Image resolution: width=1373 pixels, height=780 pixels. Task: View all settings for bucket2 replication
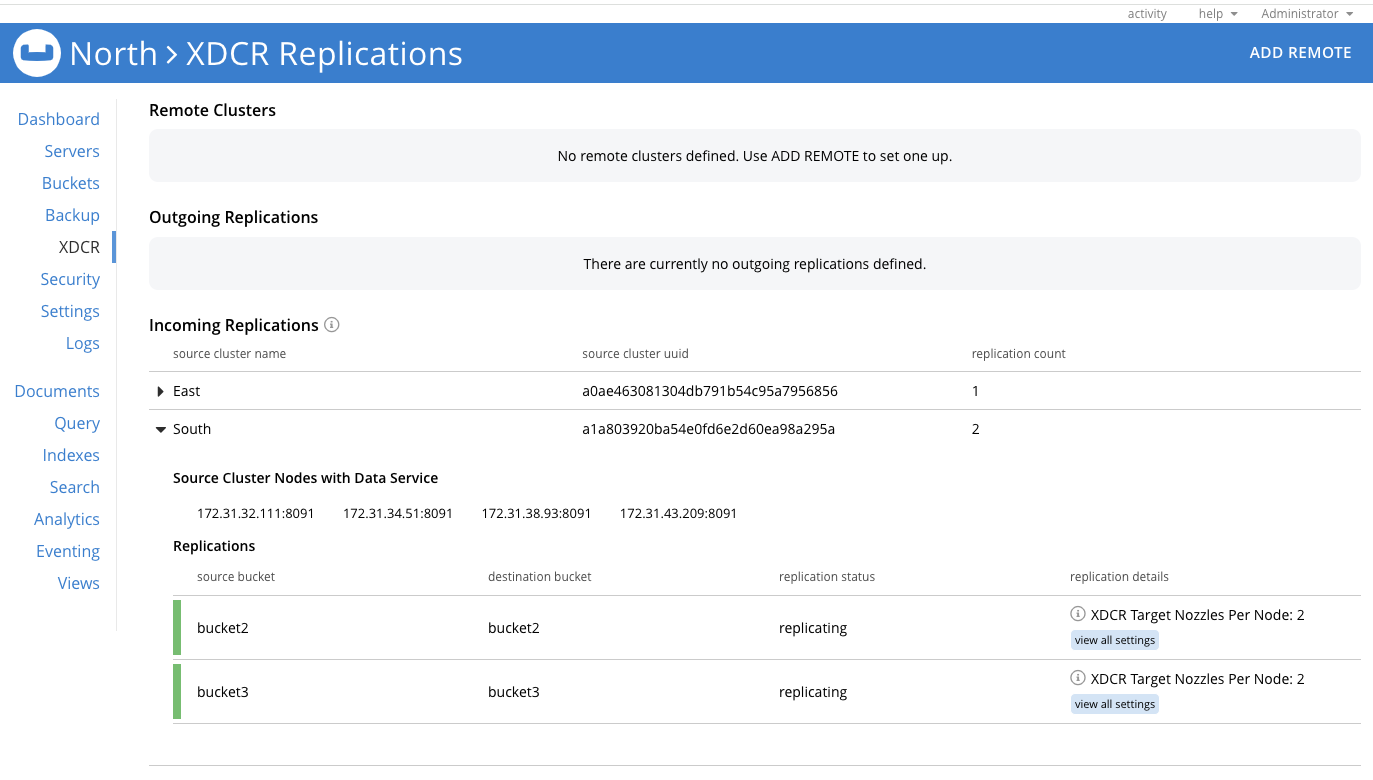click(x=1114, y=640)
